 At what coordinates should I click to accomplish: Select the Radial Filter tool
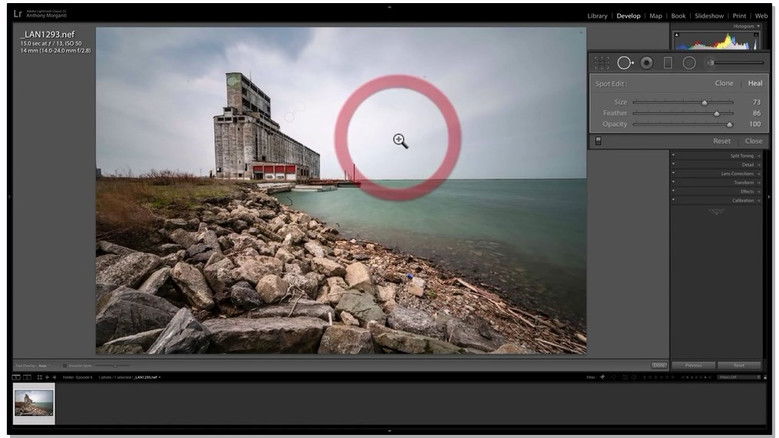(x=689, y=62)
